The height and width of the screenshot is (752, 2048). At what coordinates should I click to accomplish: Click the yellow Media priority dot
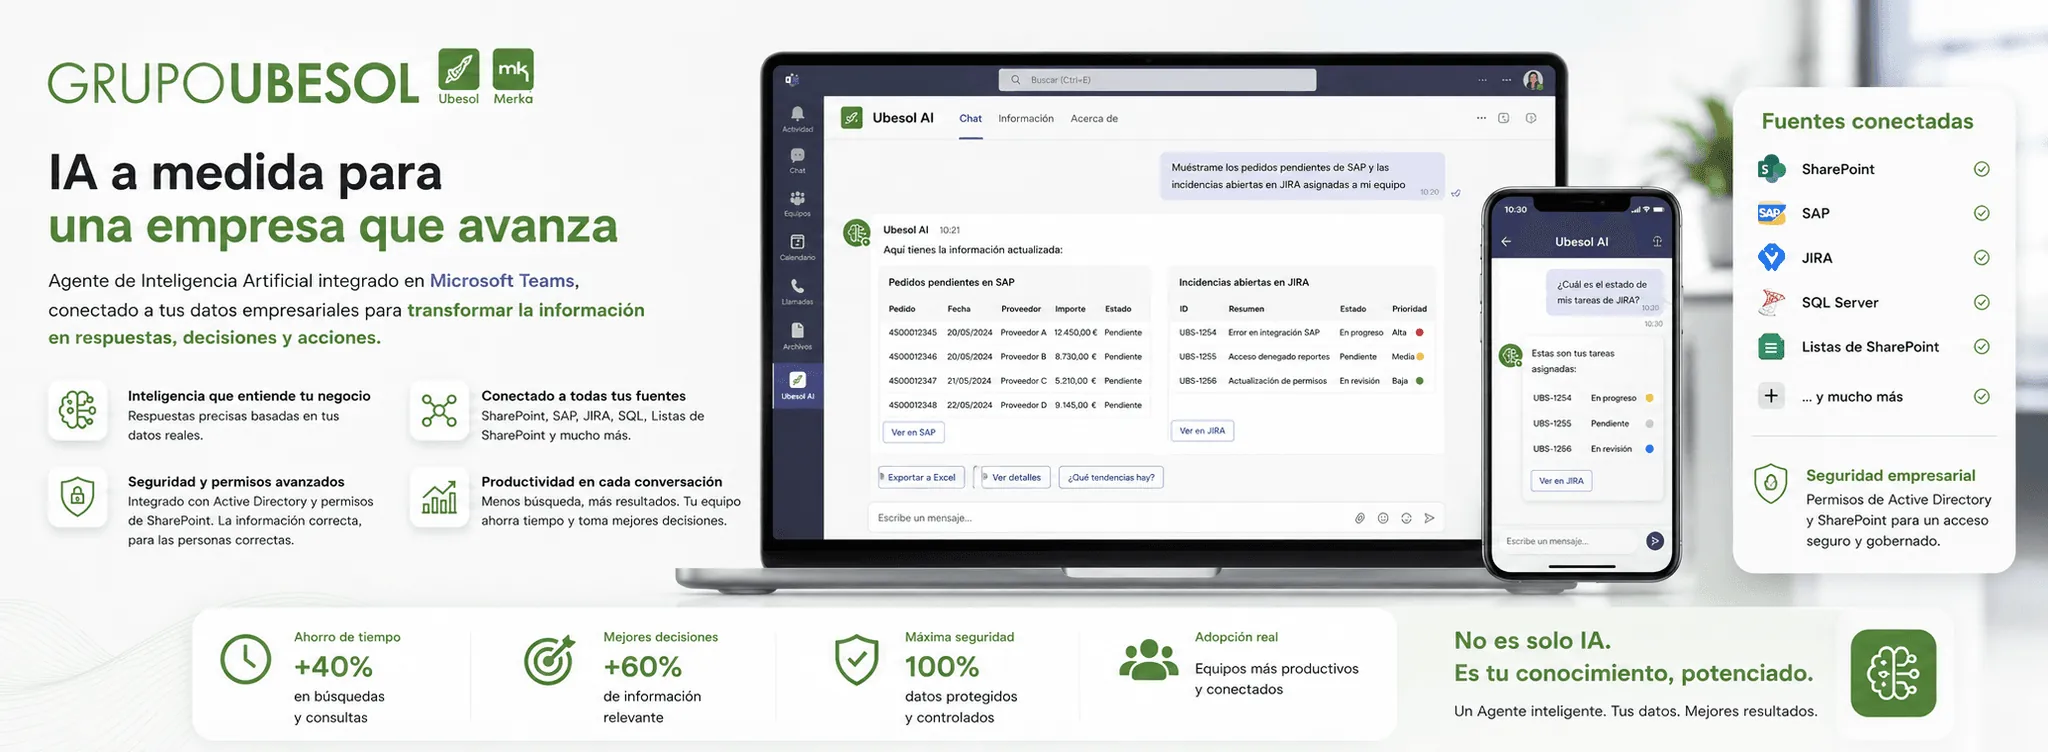point(1419,356)
